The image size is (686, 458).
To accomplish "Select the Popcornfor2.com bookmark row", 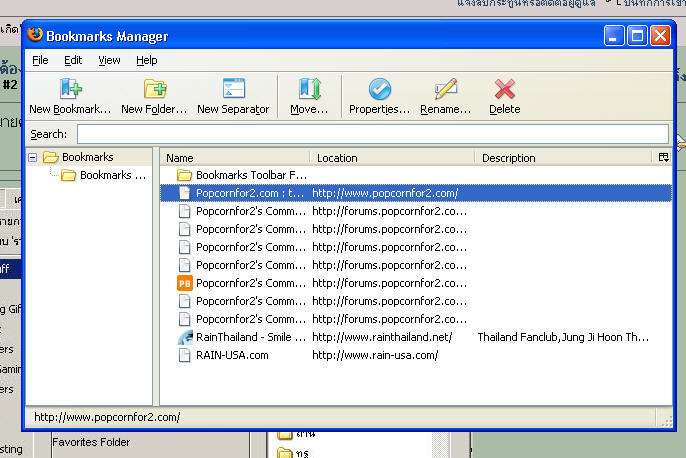I will (x=416, y=193).
